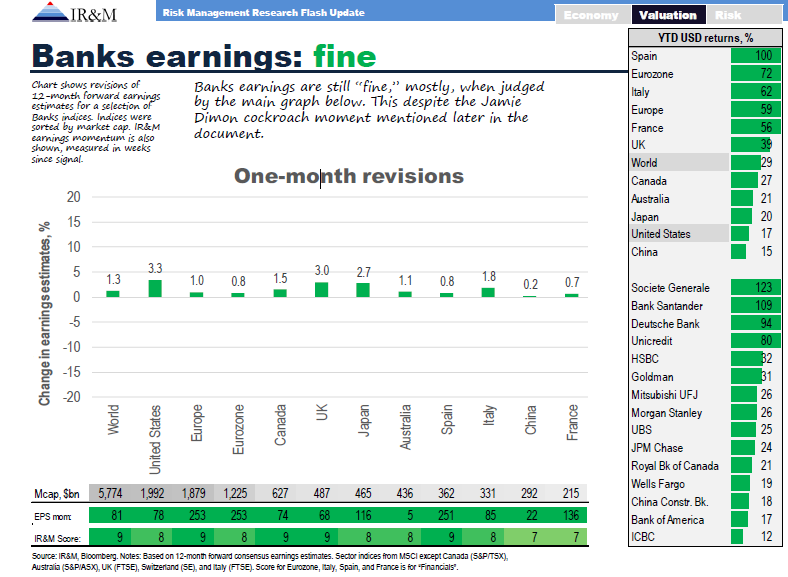The height and width of the screenshot is (577, 788).
Task: Click the ICBC row
Action: click(705, 536)
